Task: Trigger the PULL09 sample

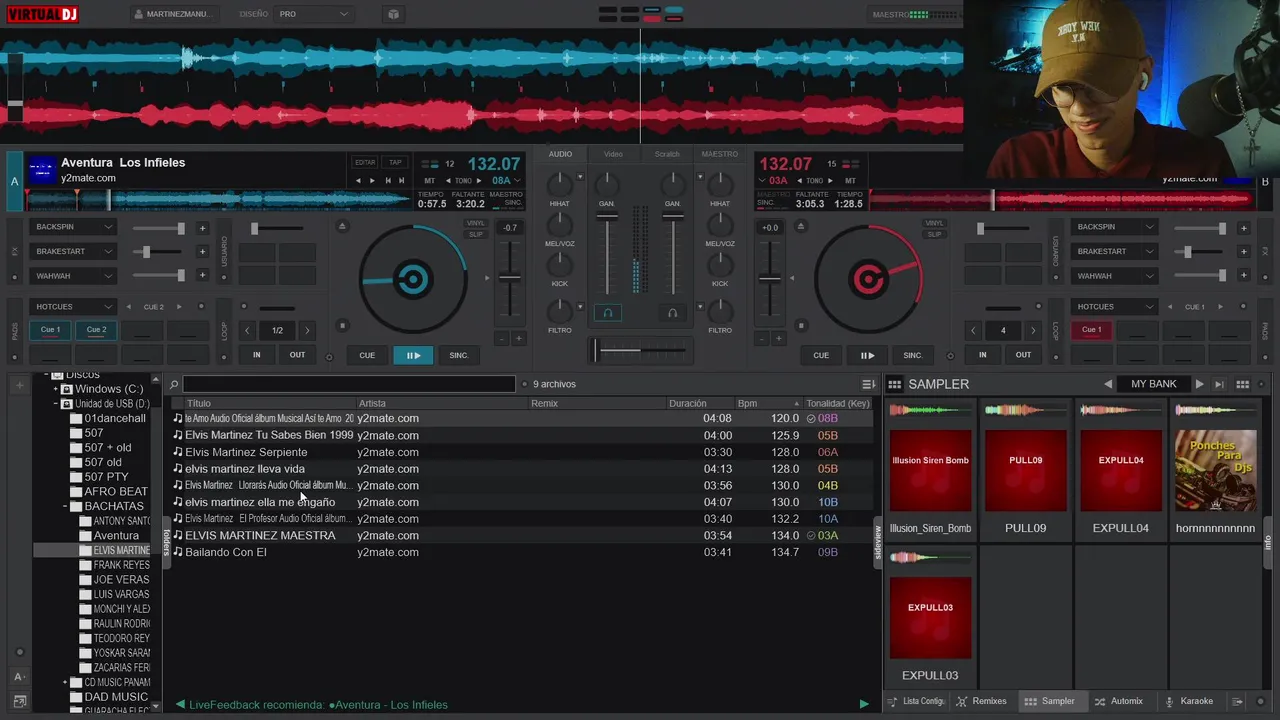Action: pos(1026,470)
